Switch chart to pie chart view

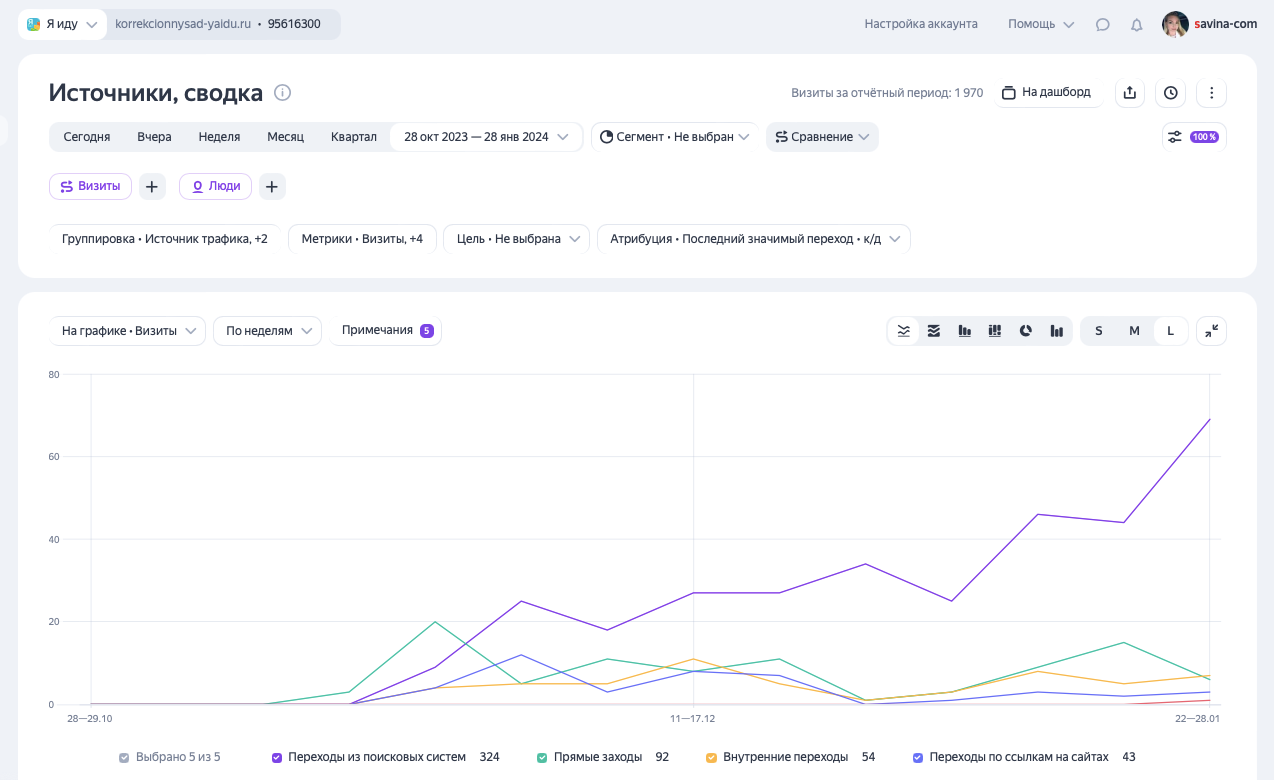(x=1025, y=331)
